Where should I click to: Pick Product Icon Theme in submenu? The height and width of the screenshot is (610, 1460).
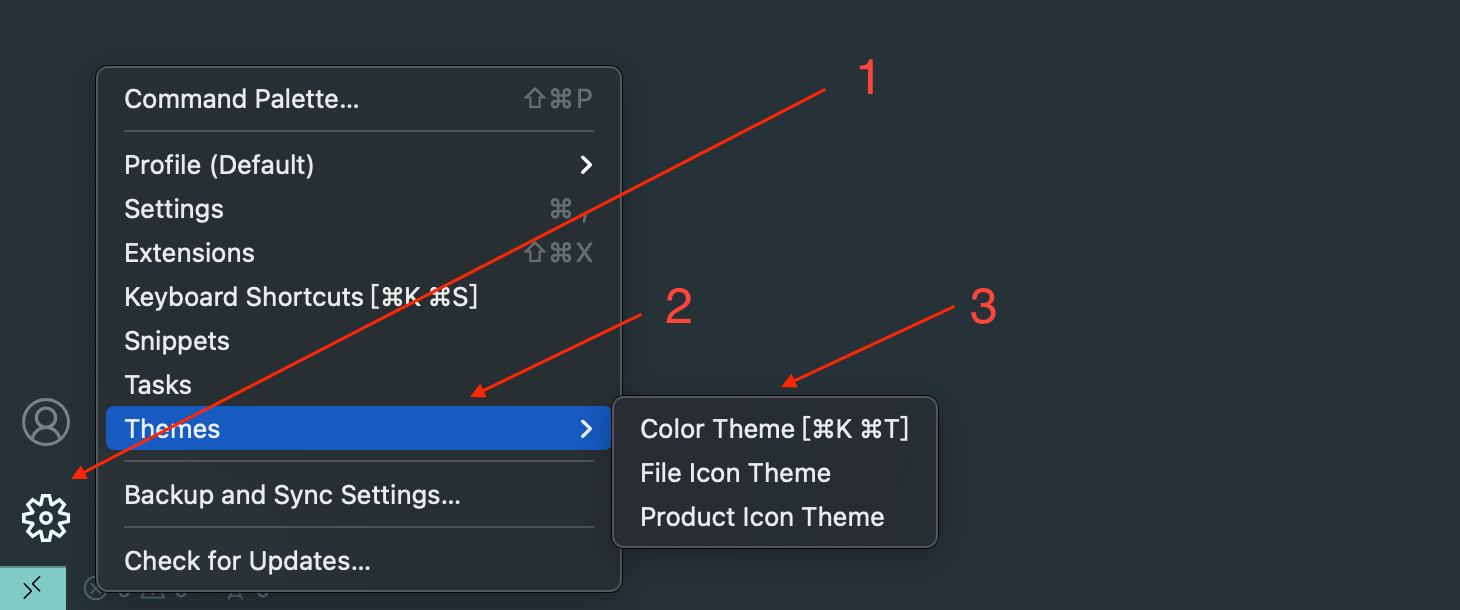(x=762, y=517)
